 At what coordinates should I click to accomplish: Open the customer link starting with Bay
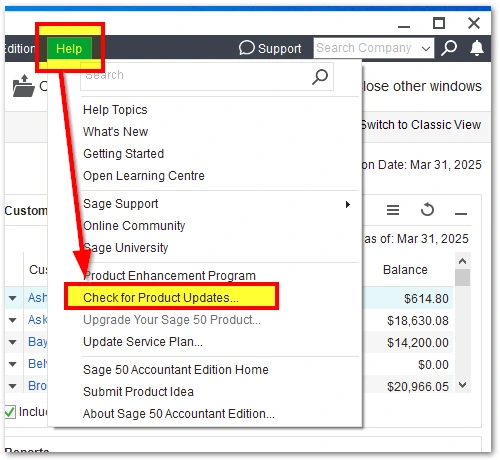pyautogui.click(x=37, y=342)
